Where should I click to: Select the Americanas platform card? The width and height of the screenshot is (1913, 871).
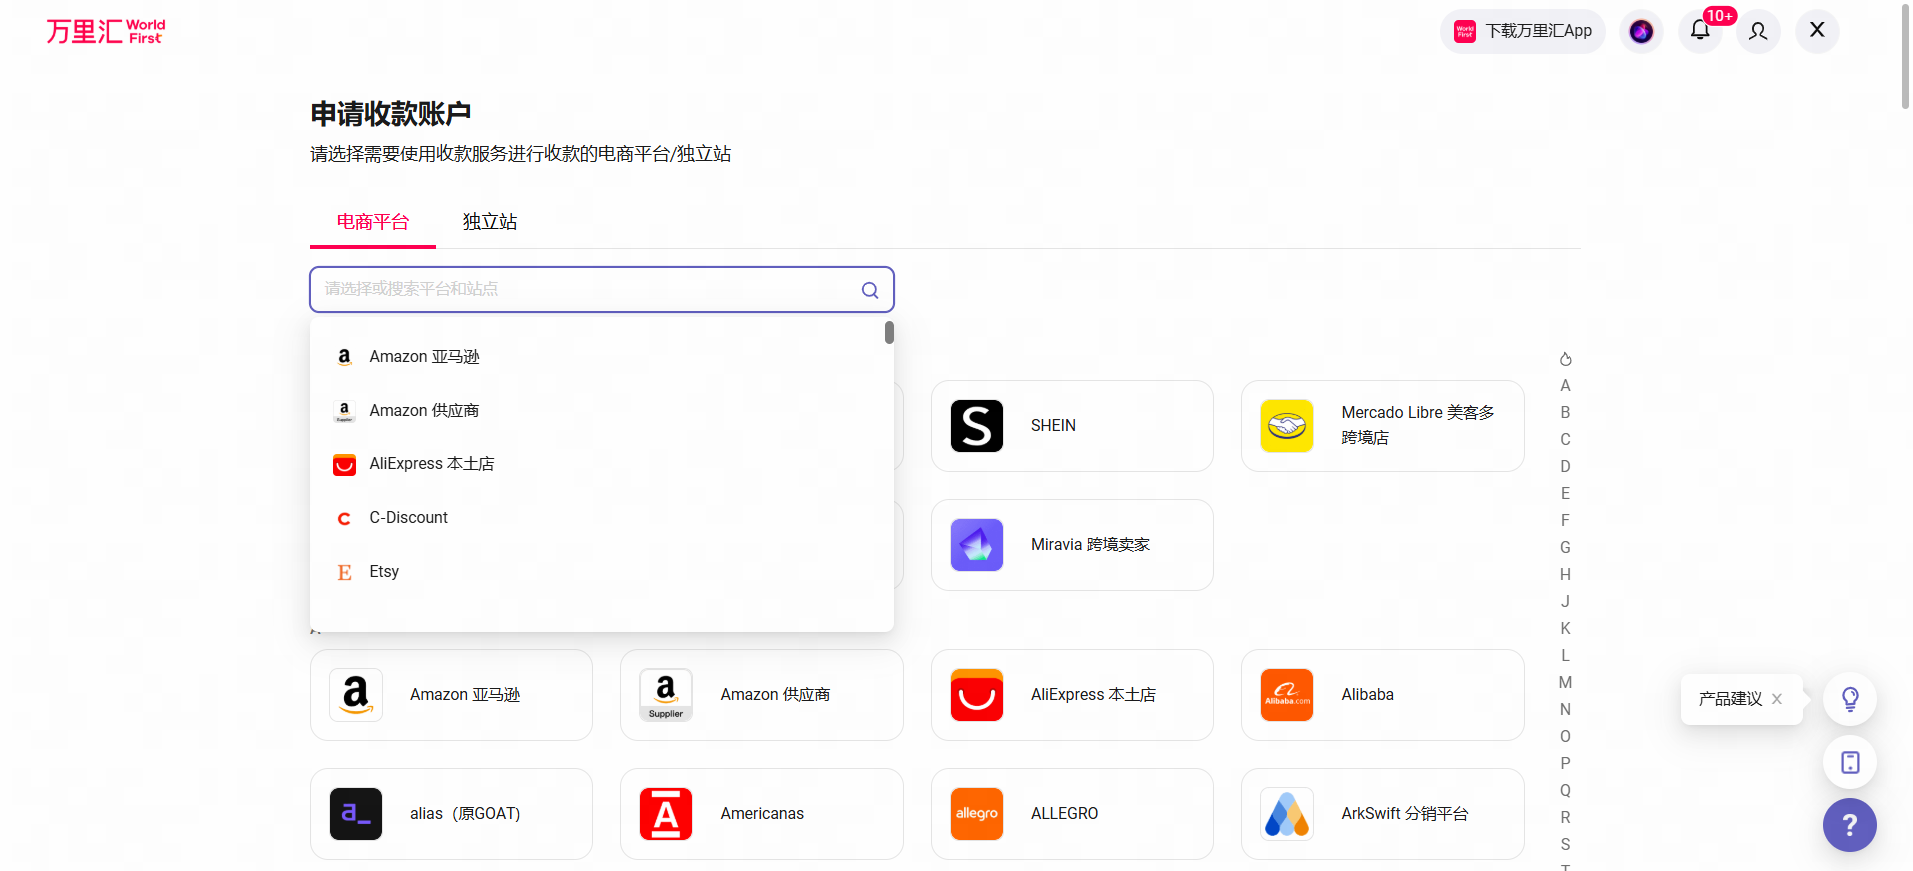point(762,814)
